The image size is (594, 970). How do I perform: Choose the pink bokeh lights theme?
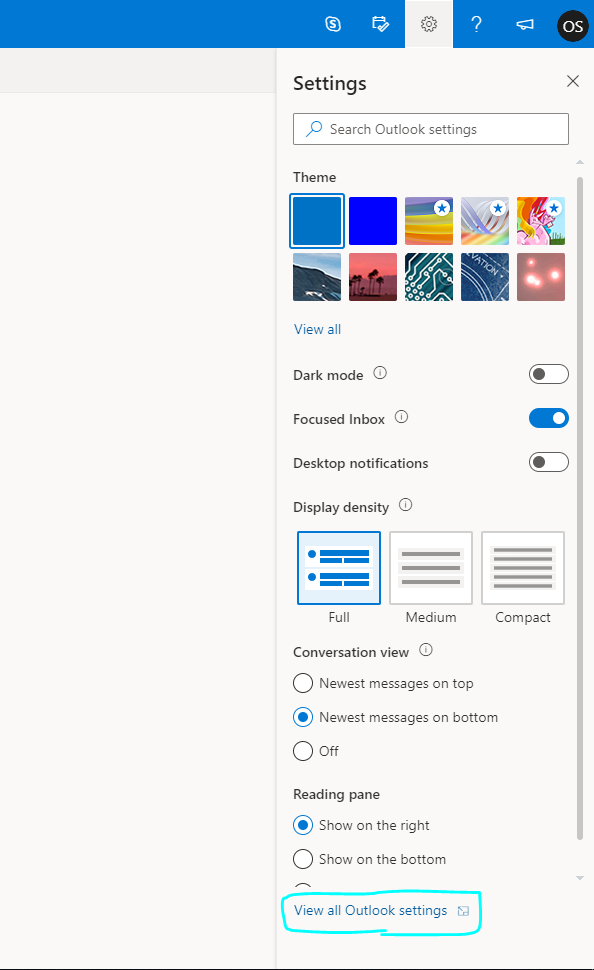[541, 277]
